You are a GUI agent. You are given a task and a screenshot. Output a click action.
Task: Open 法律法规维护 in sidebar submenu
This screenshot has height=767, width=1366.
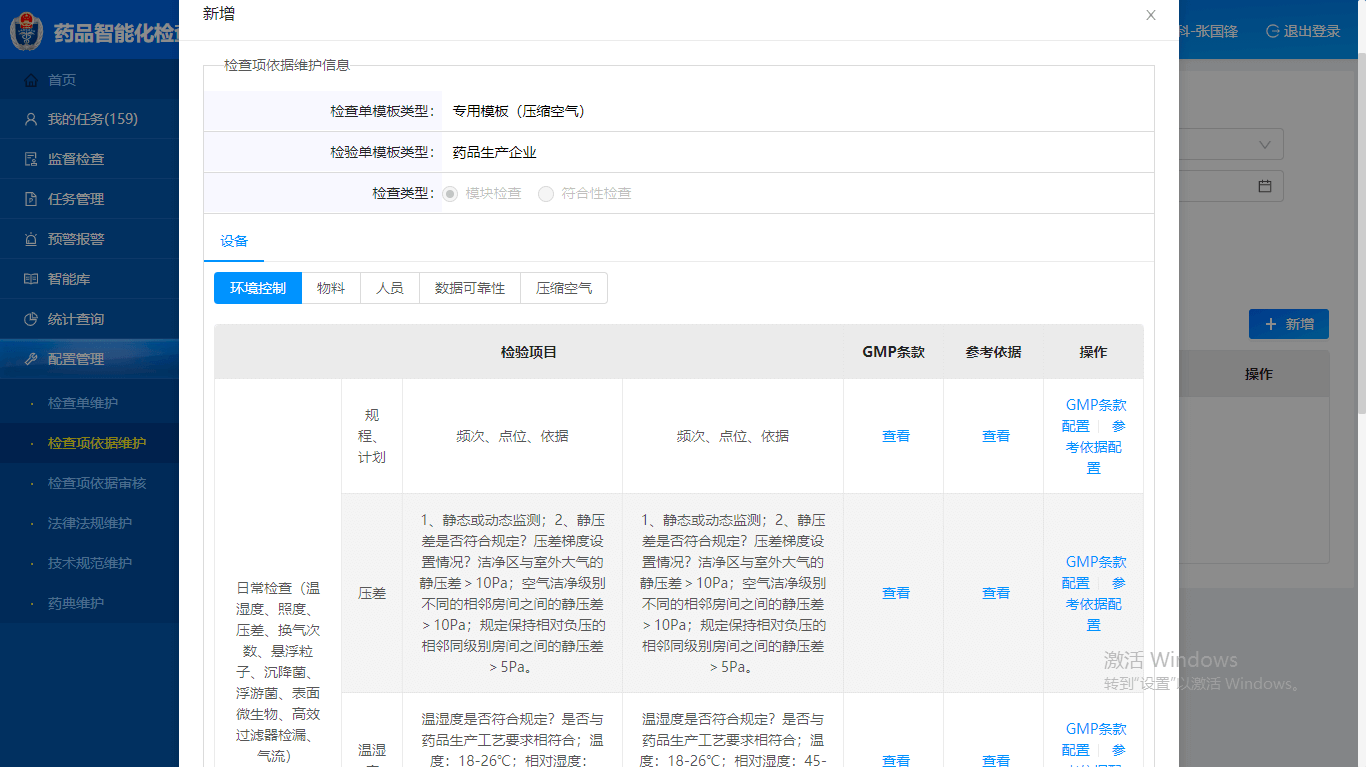(x=90, y=523)
